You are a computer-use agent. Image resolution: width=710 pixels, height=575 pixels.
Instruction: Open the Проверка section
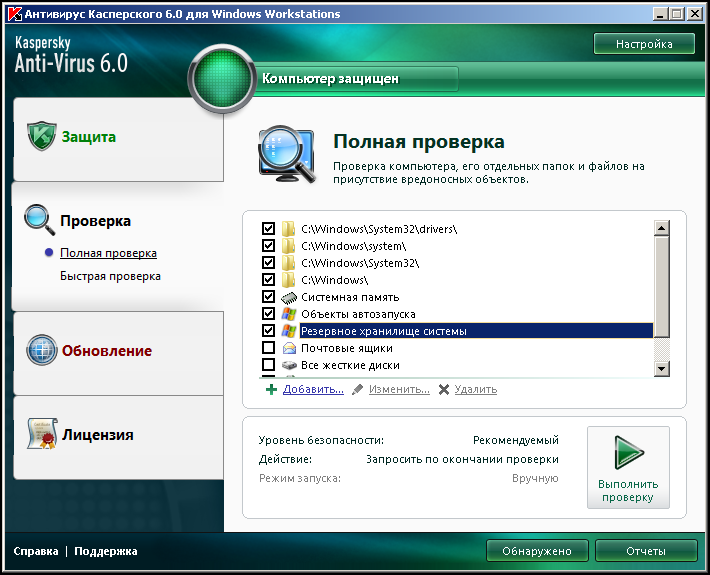95,220
